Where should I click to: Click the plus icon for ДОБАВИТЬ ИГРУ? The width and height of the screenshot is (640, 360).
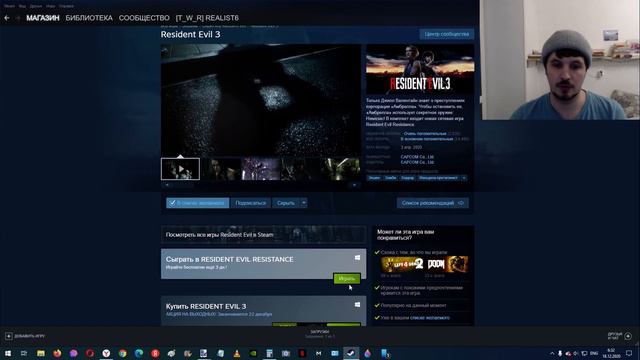pyautogui.click(x=9, y=336)
